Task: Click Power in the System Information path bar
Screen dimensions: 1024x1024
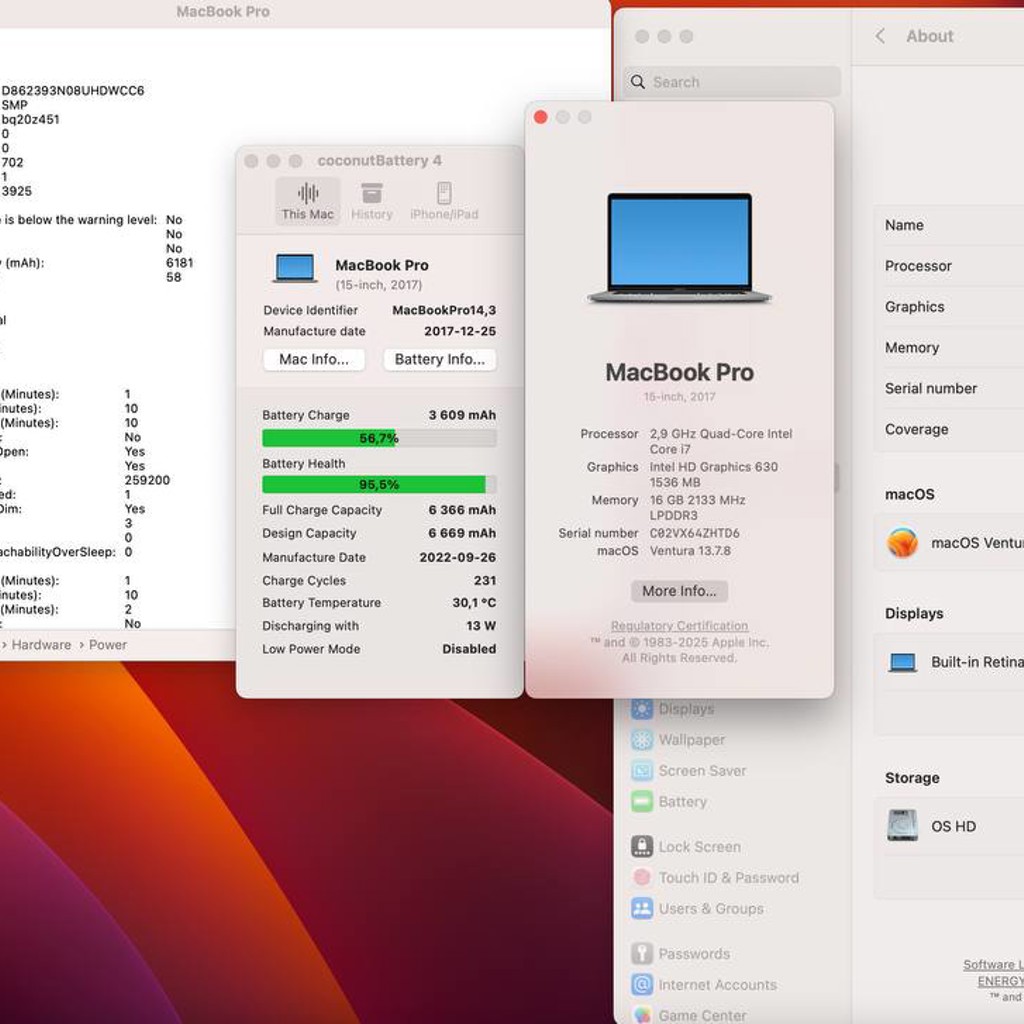Action: [x=108, y=645]
